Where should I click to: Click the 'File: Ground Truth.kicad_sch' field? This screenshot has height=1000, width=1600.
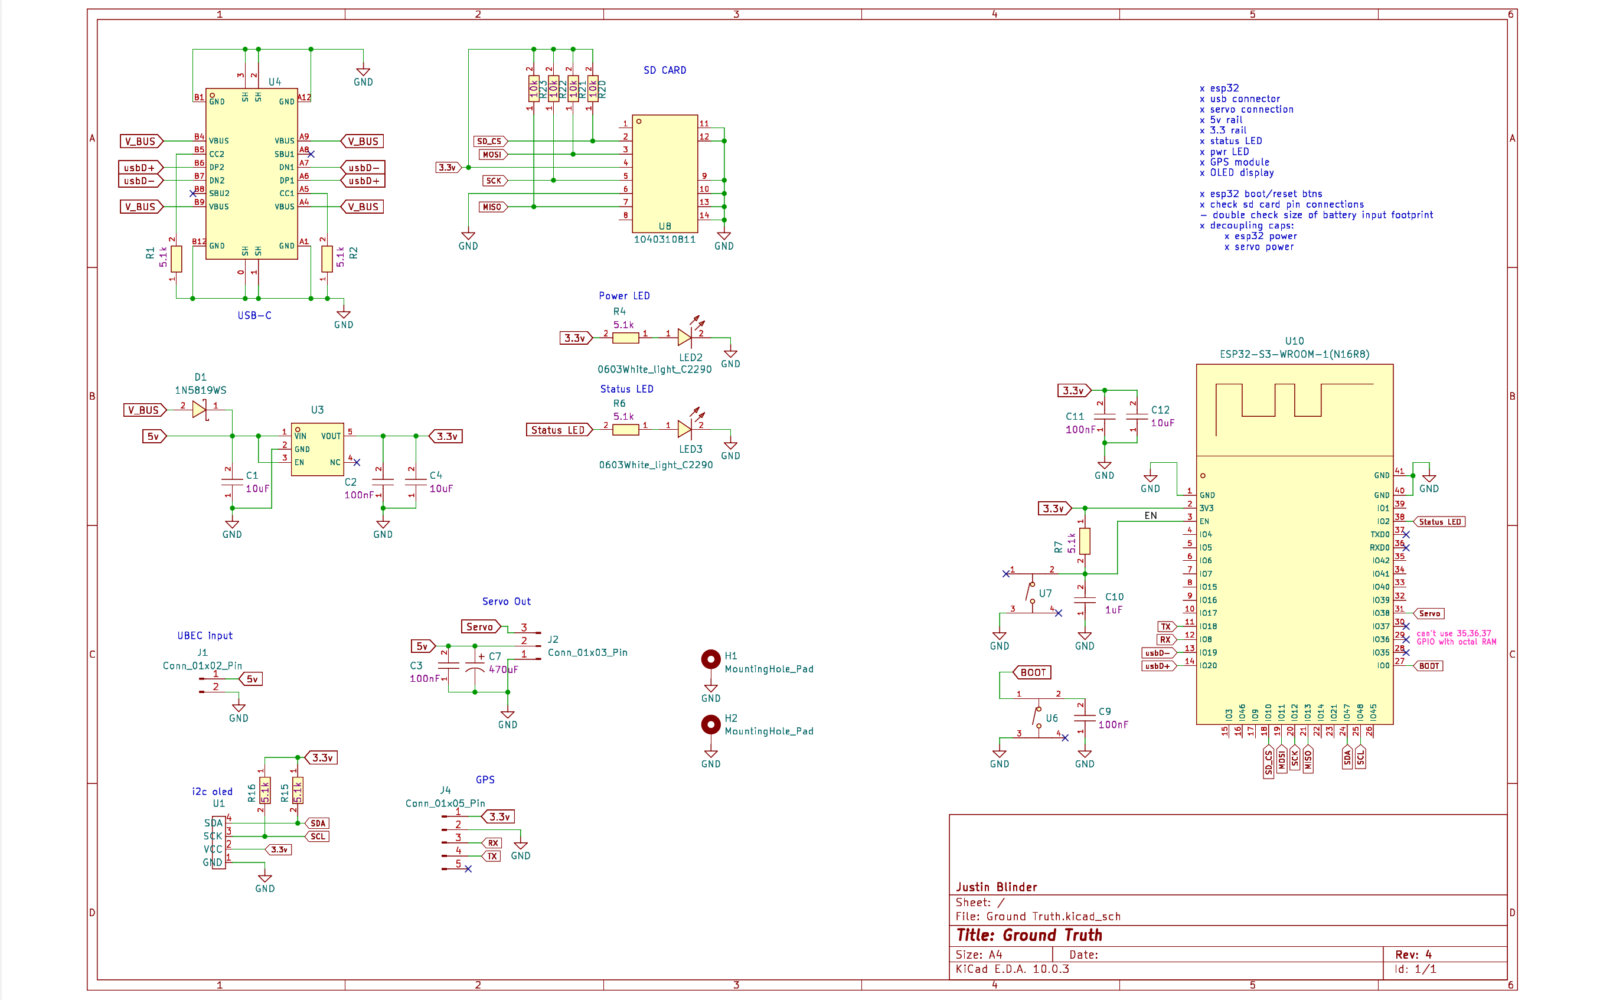[1038, 916]
